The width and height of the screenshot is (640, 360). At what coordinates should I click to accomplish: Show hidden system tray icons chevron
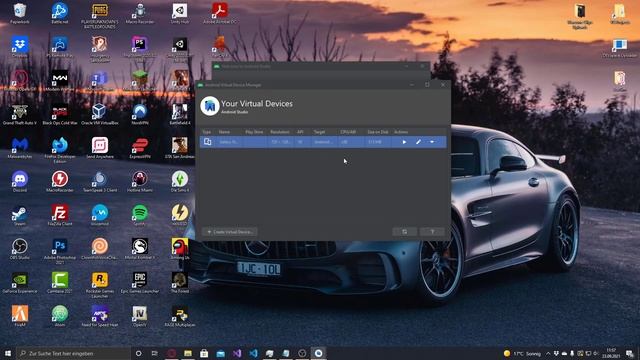pyautogui.click(x=548, y=353)
